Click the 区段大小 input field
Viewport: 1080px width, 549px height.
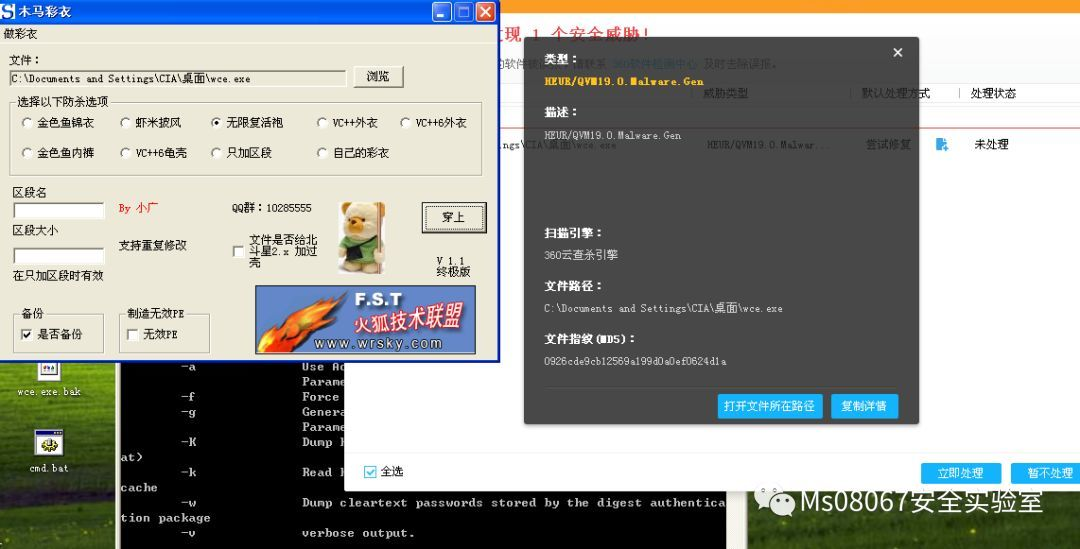pyautogui.click(x=59, y=255)
